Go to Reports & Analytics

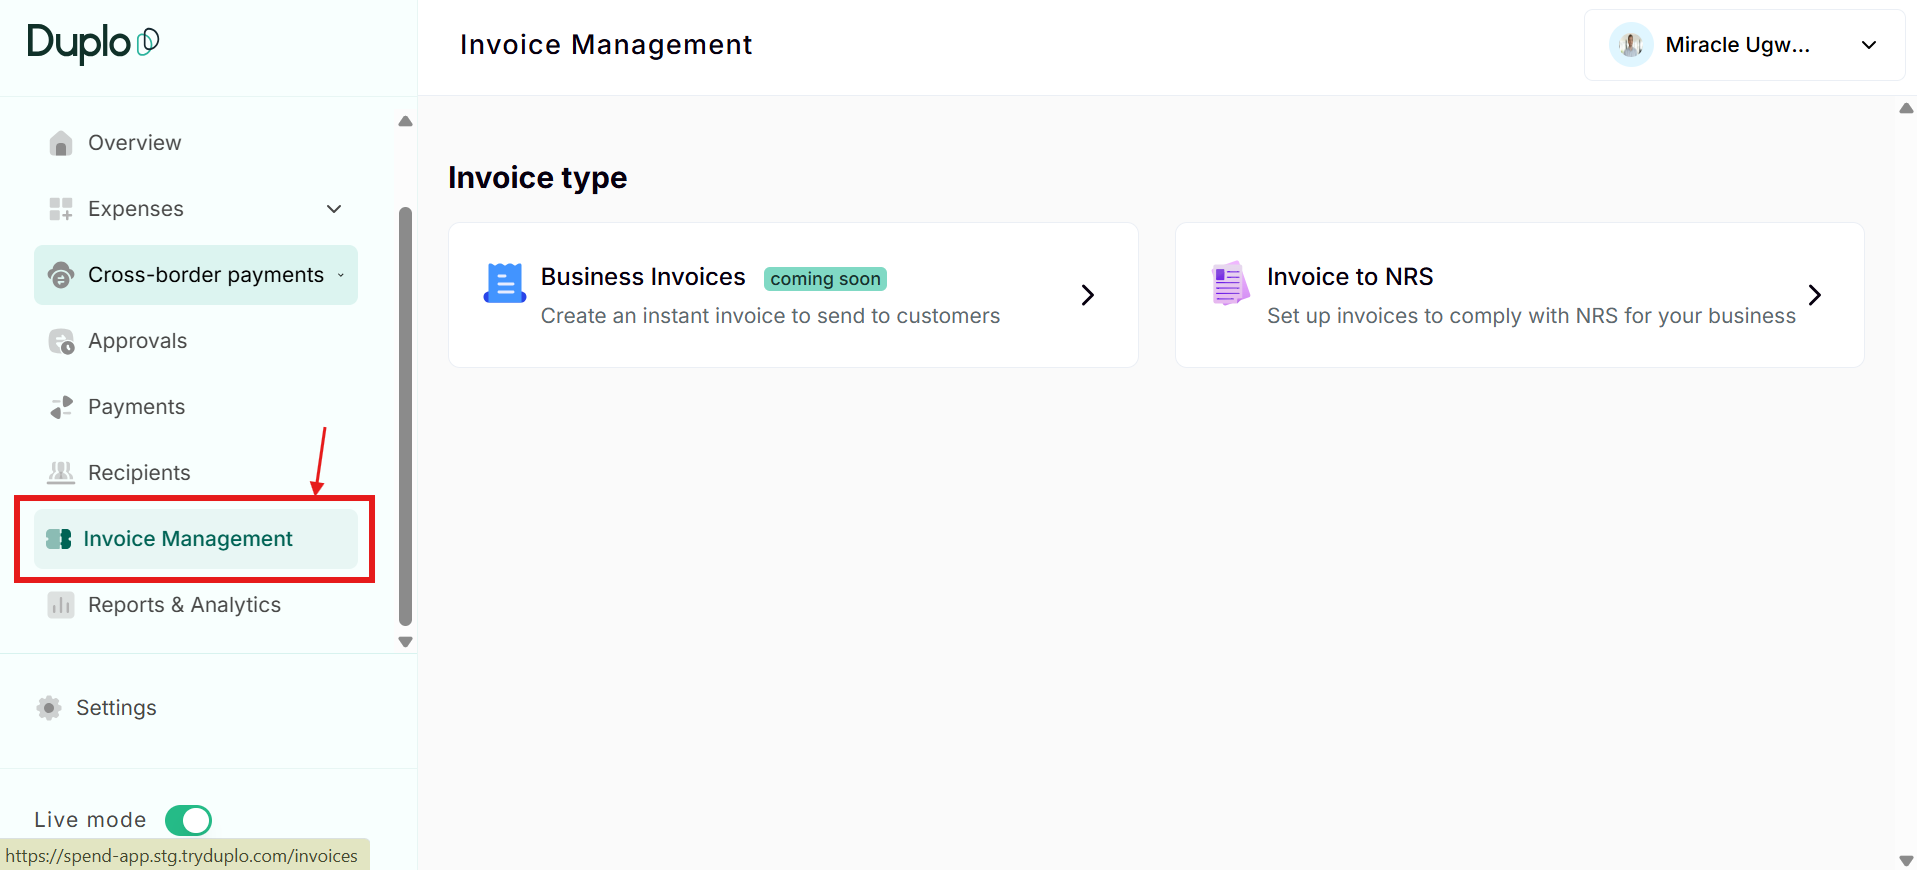point(184,605)
